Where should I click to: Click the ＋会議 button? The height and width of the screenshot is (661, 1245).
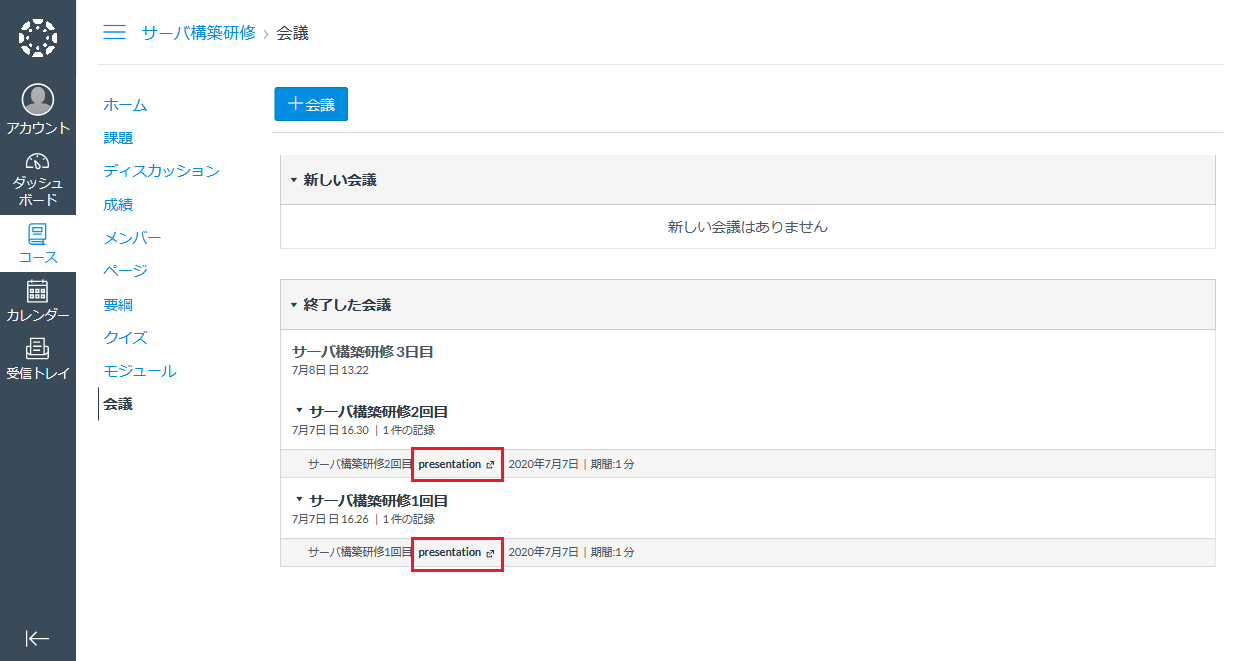311,104
